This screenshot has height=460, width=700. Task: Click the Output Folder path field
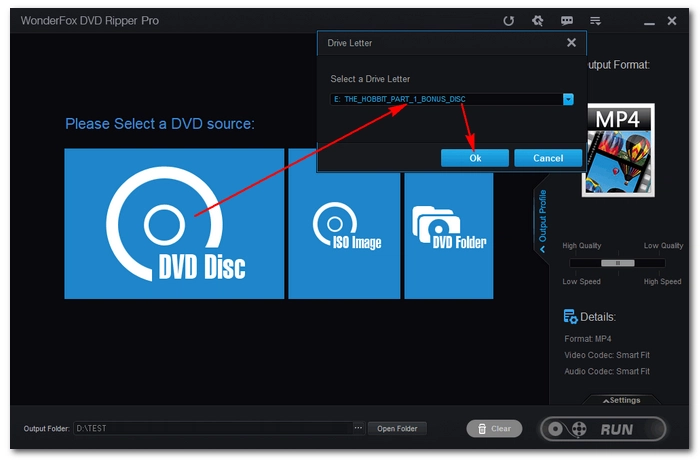click(x=213, y=428)
